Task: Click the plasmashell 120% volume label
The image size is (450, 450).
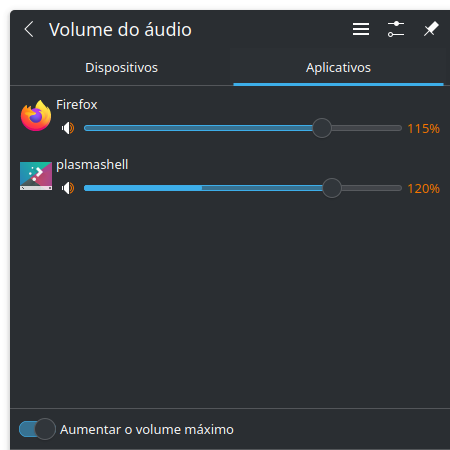Action: point(423,189)
